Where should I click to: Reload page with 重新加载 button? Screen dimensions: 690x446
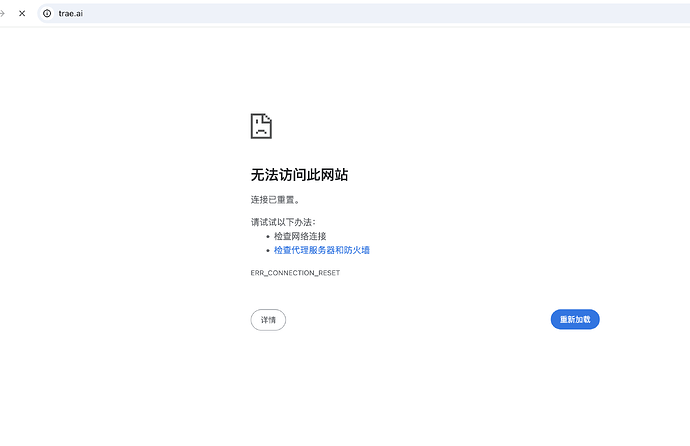tap(575, 319)
